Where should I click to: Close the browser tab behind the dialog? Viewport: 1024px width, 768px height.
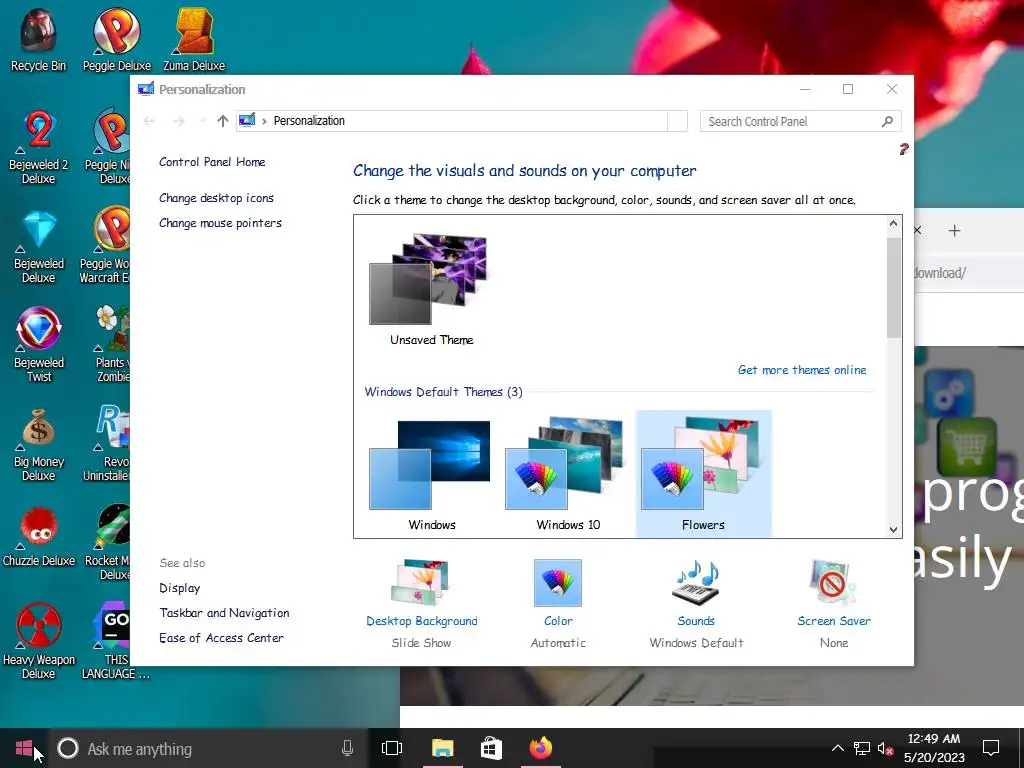918,231
